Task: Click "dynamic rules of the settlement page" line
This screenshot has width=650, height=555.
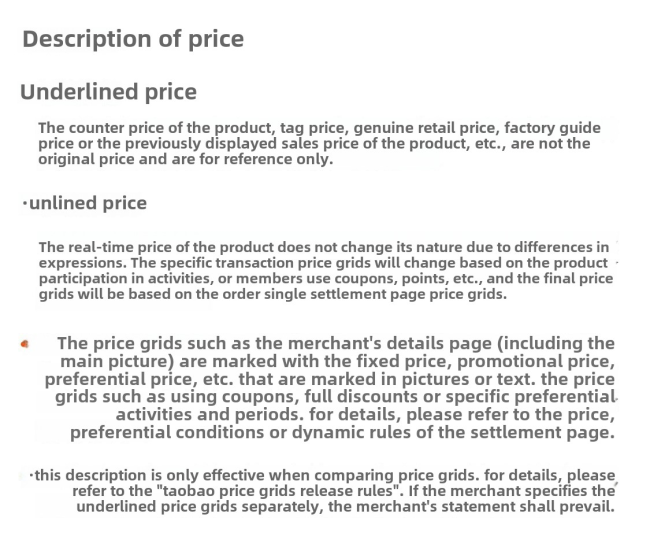Action: point(342,432)
